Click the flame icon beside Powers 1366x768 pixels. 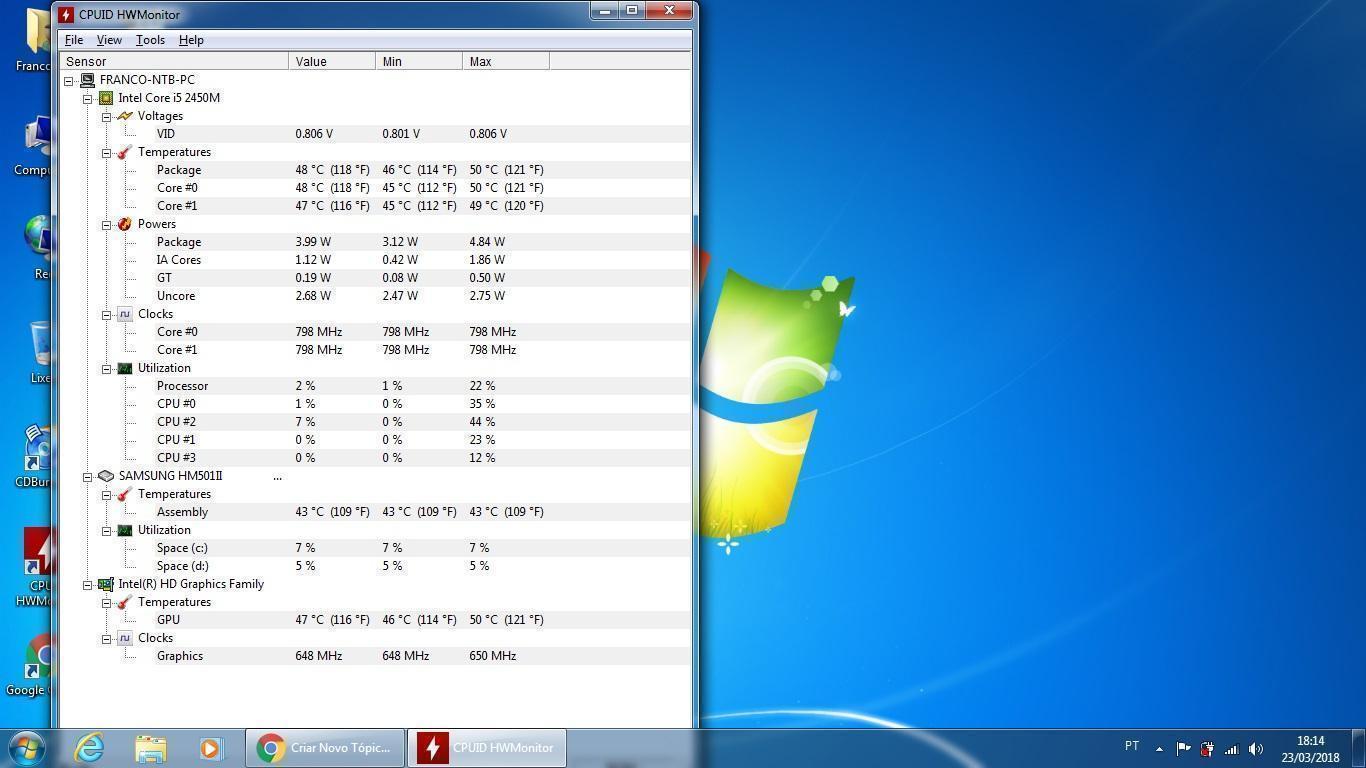tap(124, 224)
